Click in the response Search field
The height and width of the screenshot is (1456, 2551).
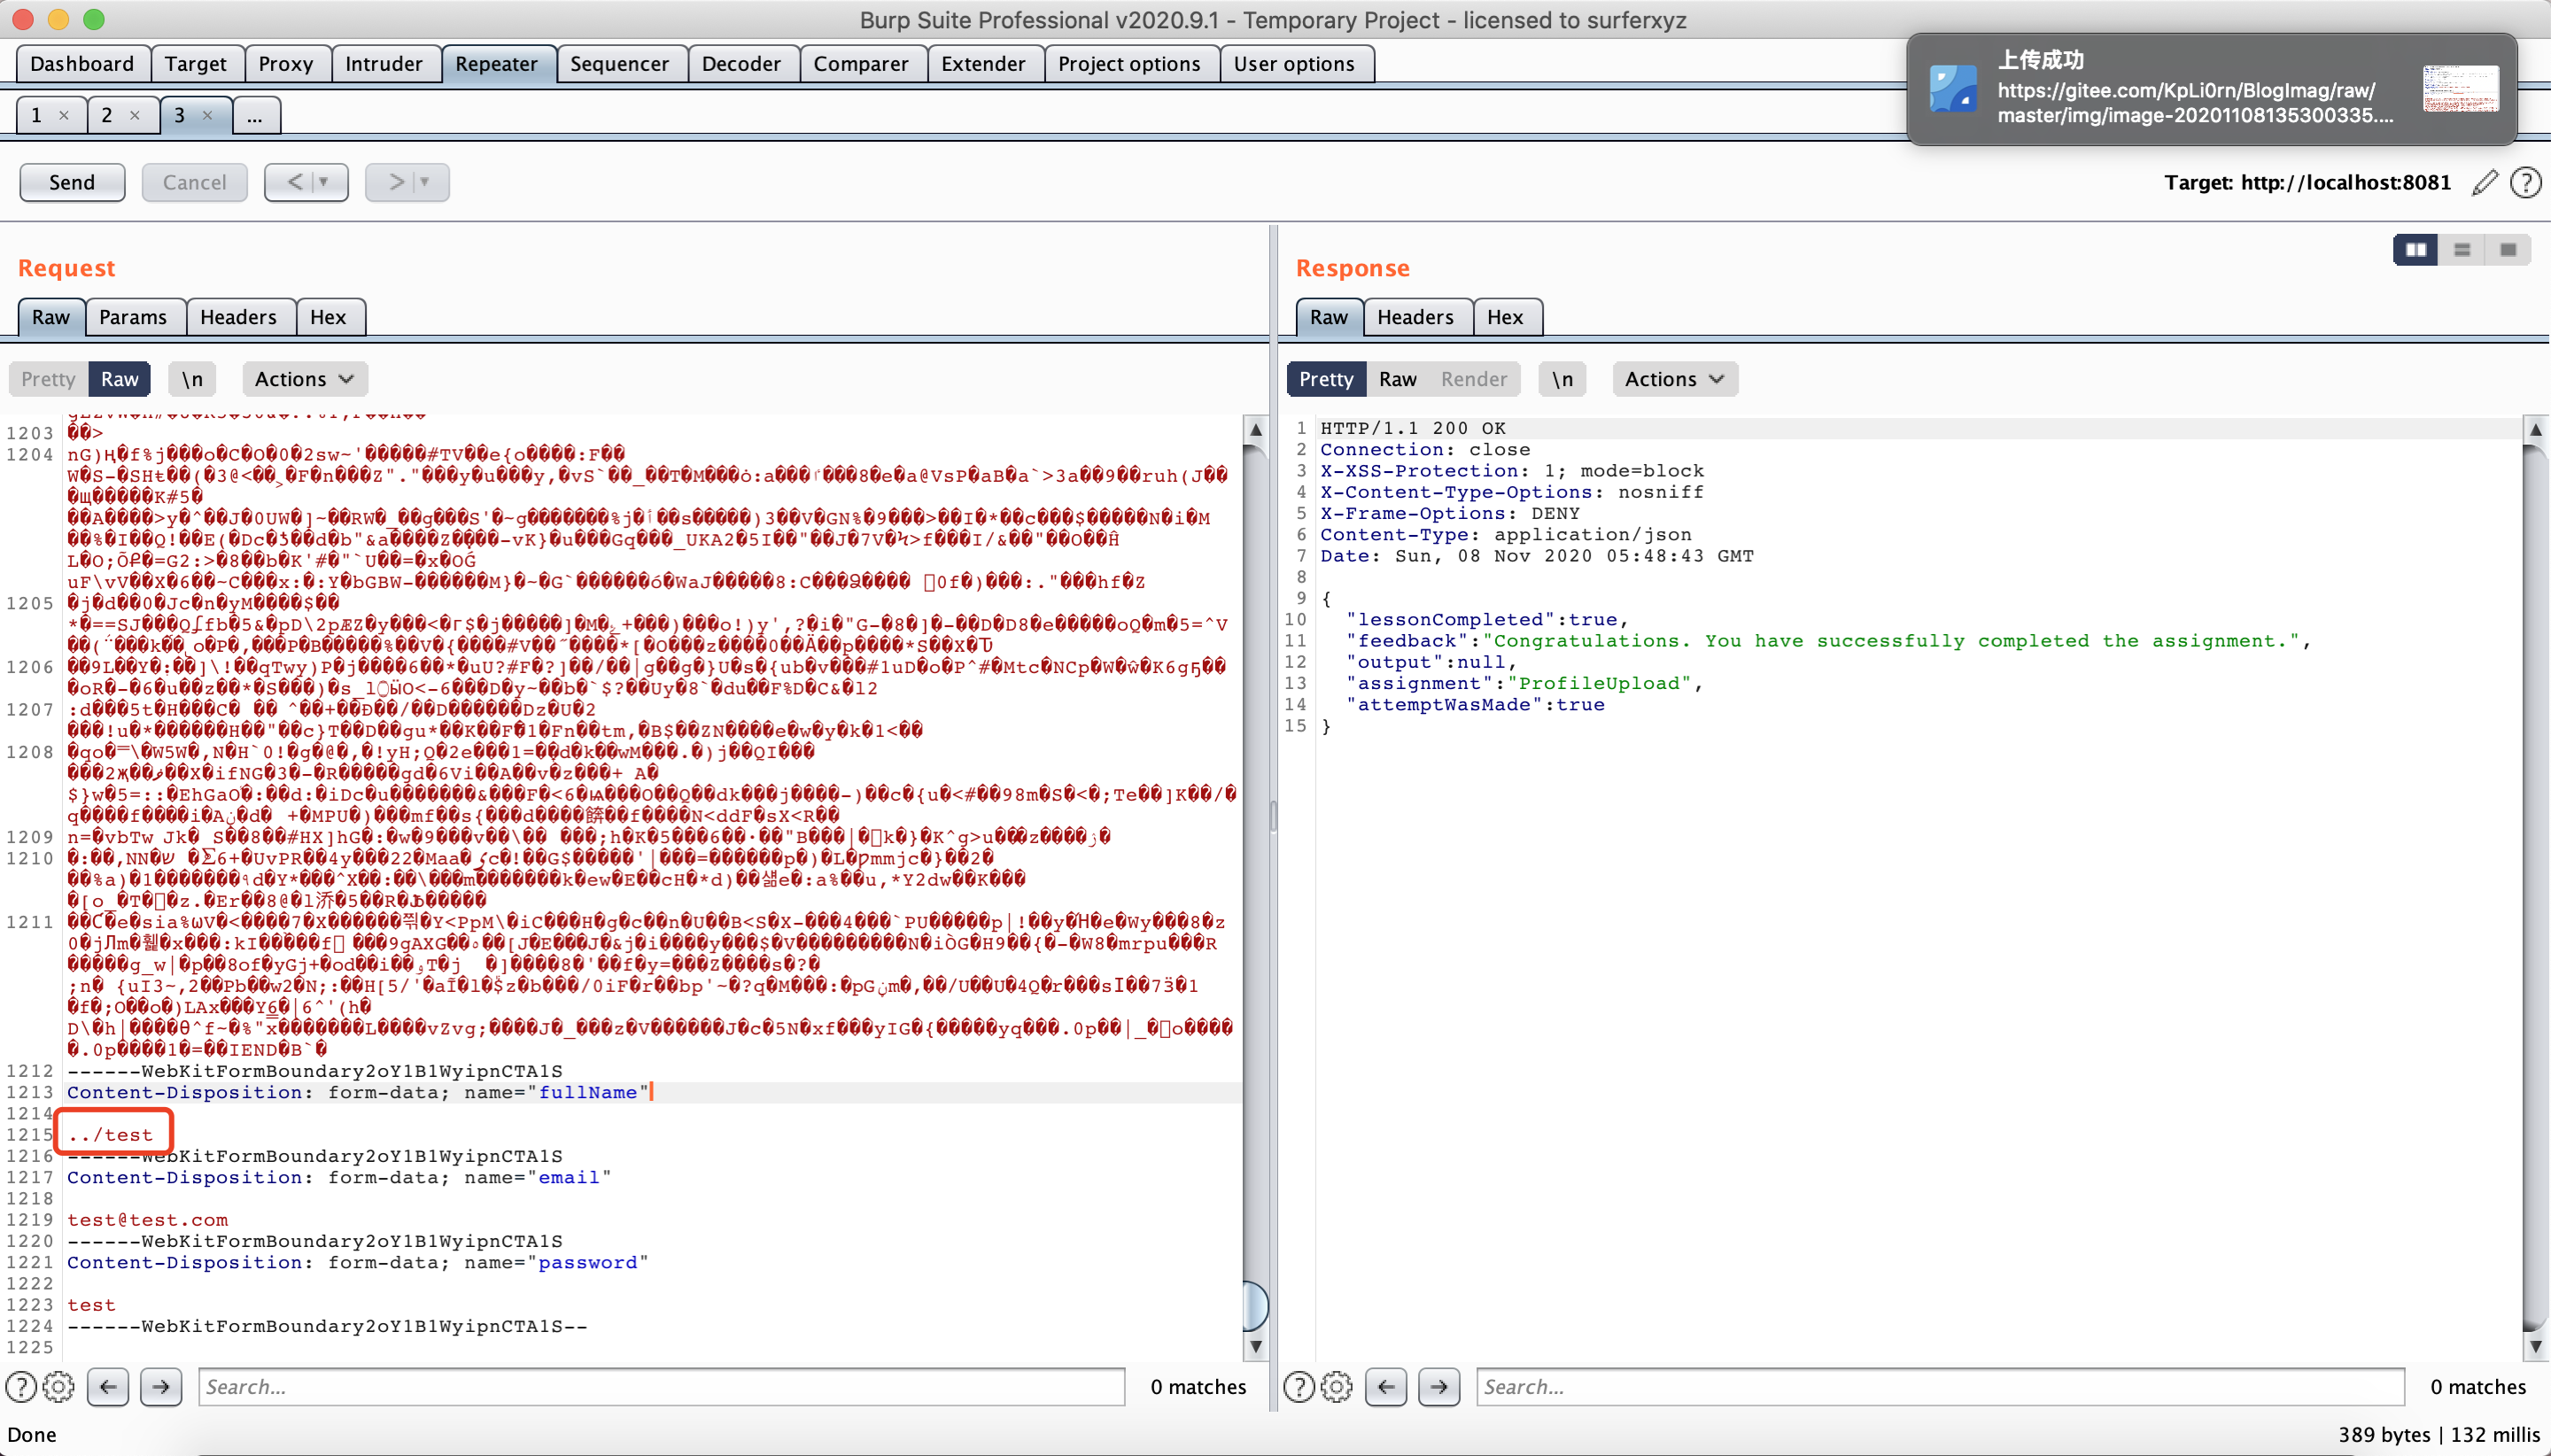point(1938,1386)
